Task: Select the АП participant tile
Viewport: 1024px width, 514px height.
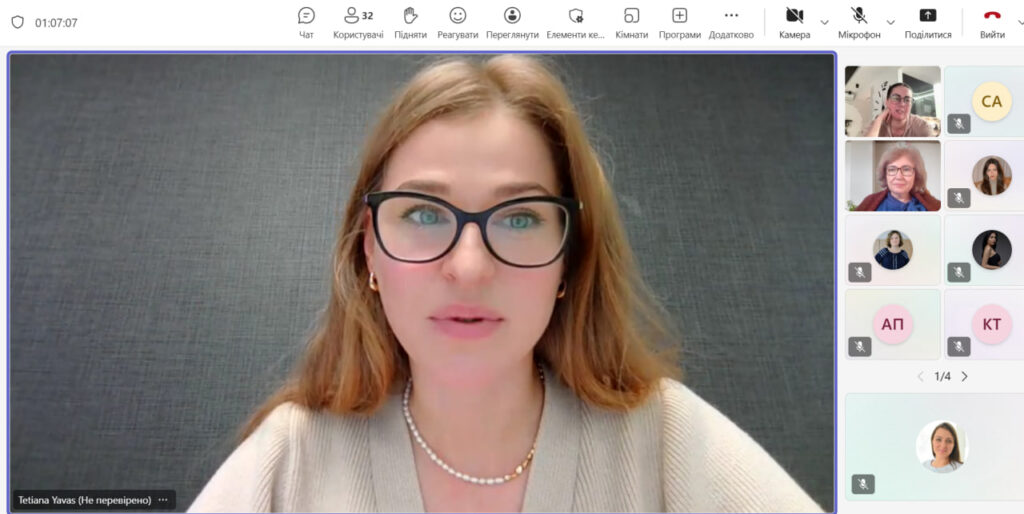Action: (893, 324)
